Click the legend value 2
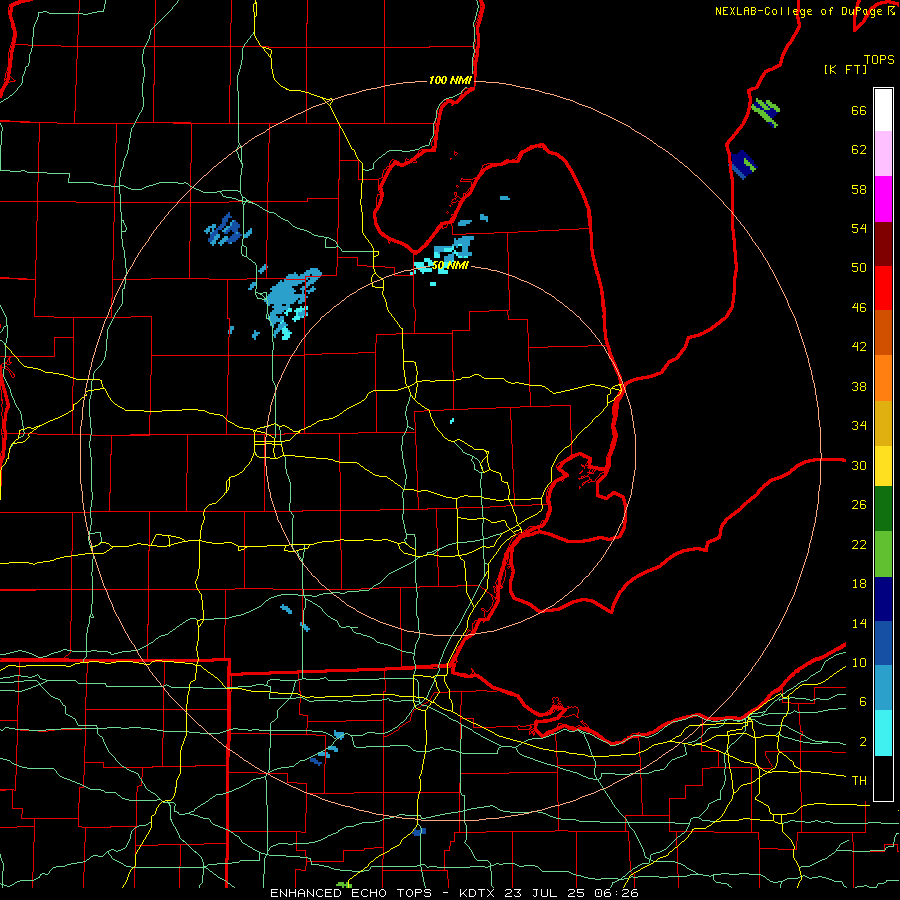Viewport: 900px width, 900px height. [863, 742]
